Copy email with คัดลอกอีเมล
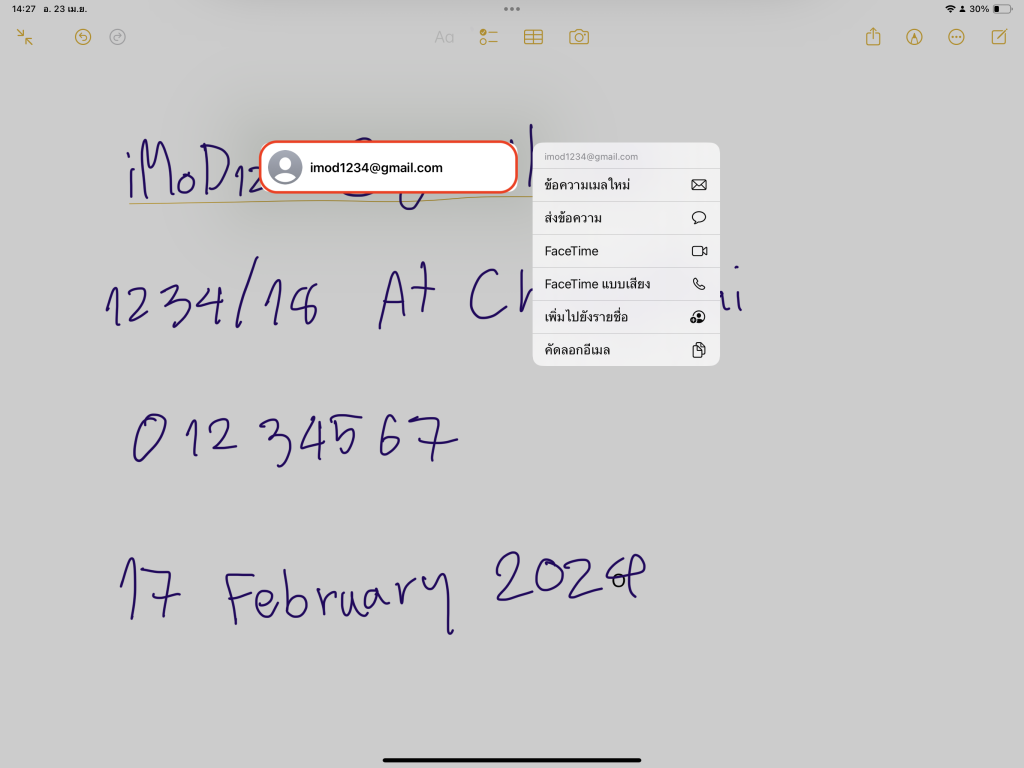The image size is (1024, 768). coord(625,350)
